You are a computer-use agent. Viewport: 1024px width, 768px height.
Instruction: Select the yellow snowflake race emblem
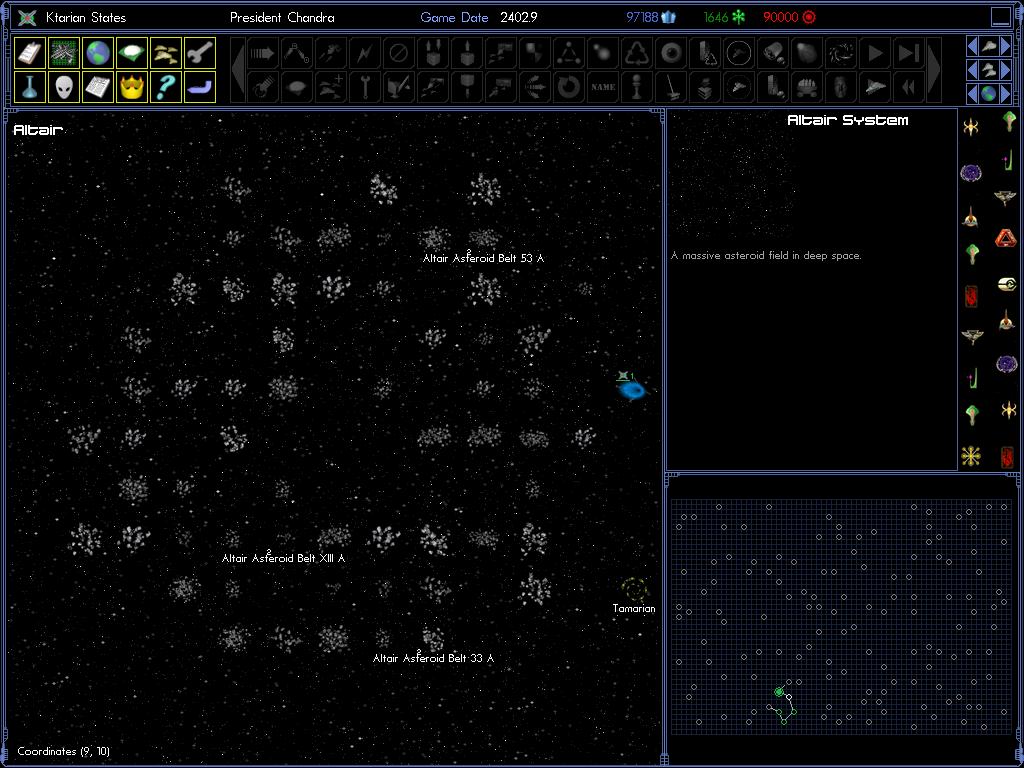pos(971,457)
